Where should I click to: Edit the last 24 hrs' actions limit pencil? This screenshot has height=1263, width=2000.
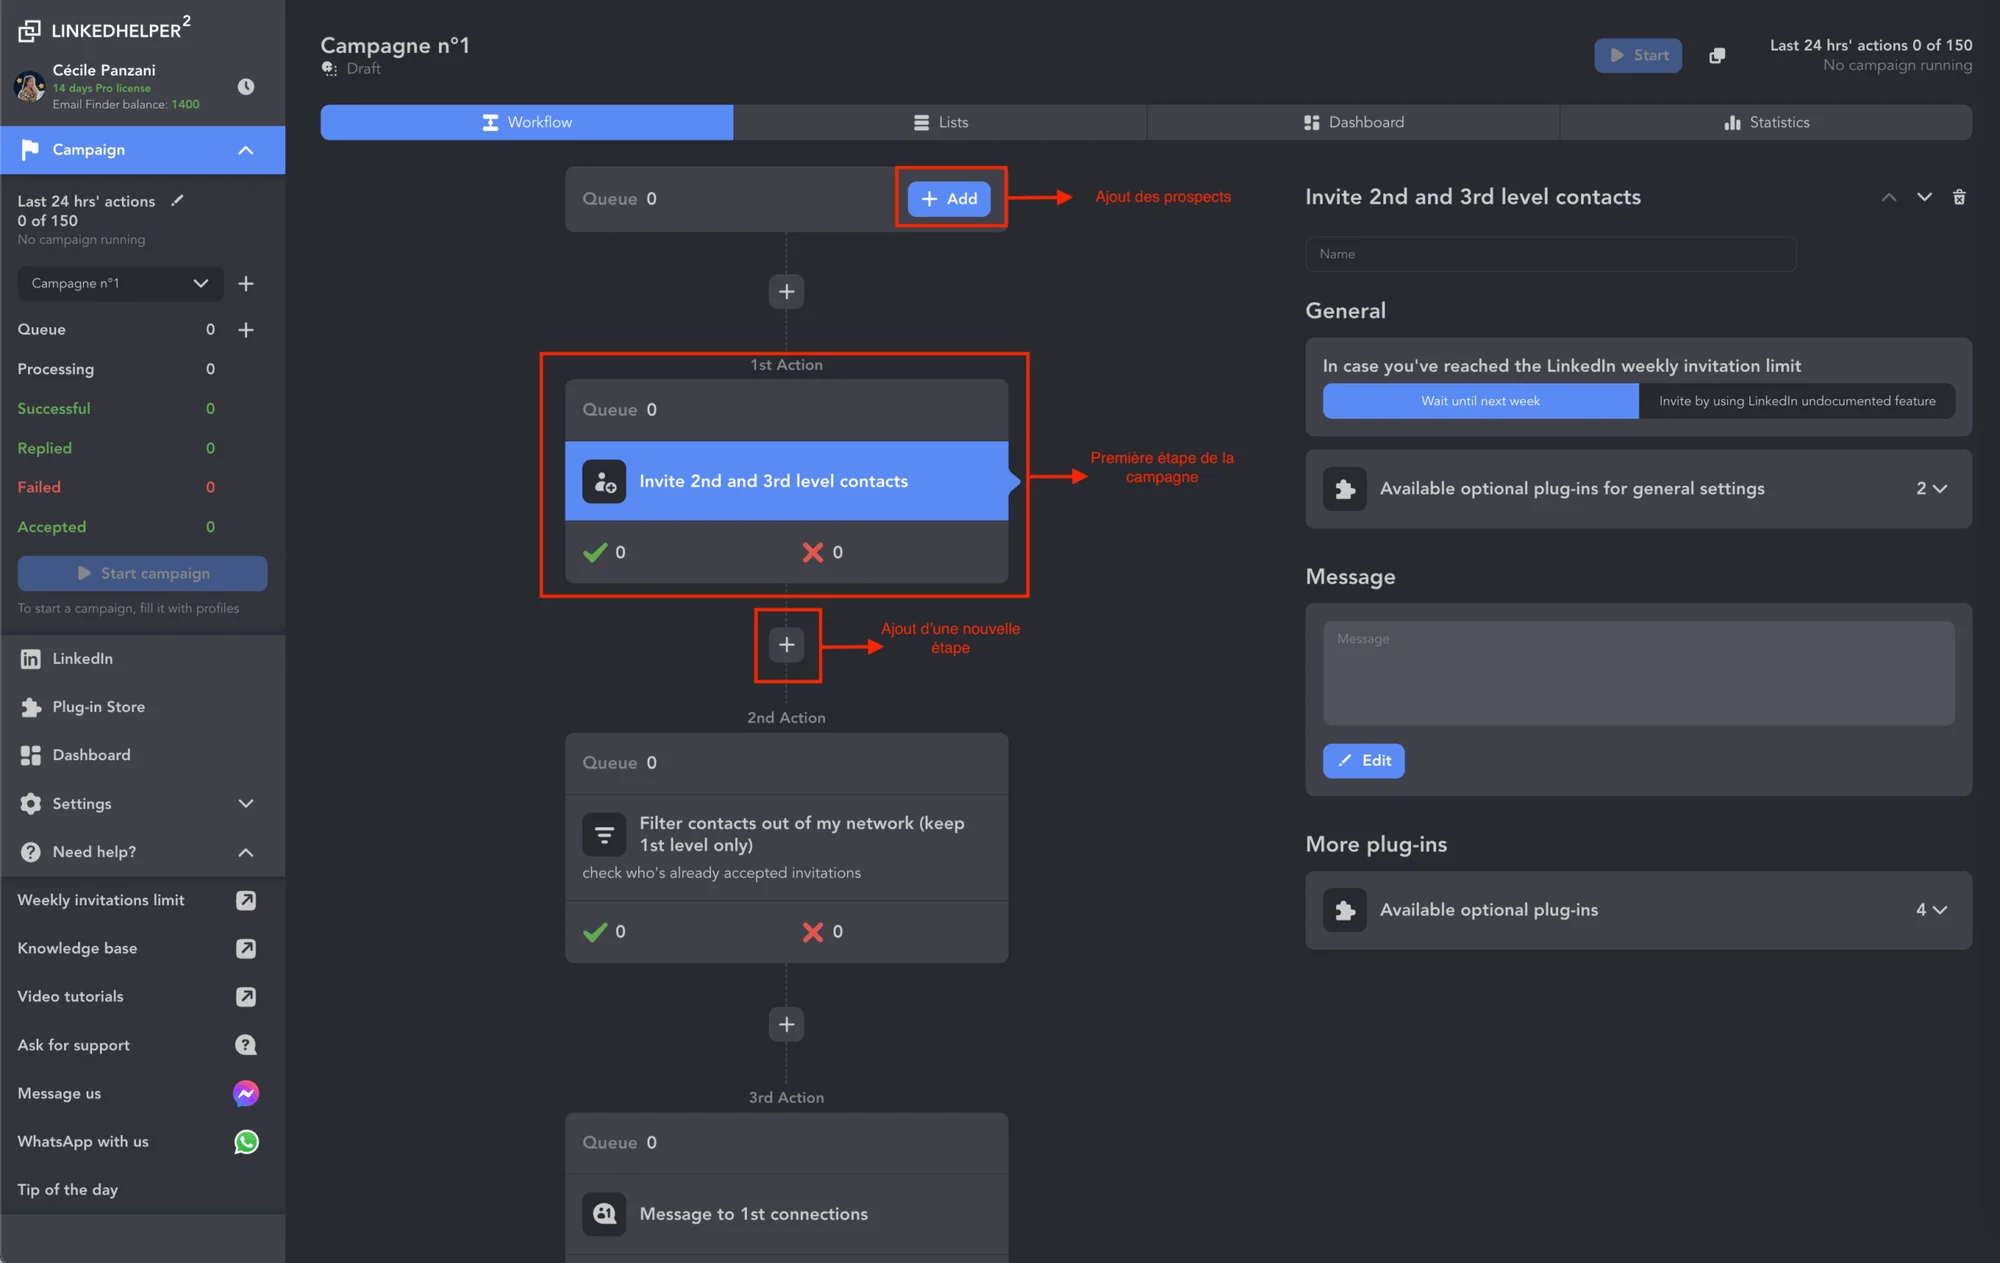[177, 201]
